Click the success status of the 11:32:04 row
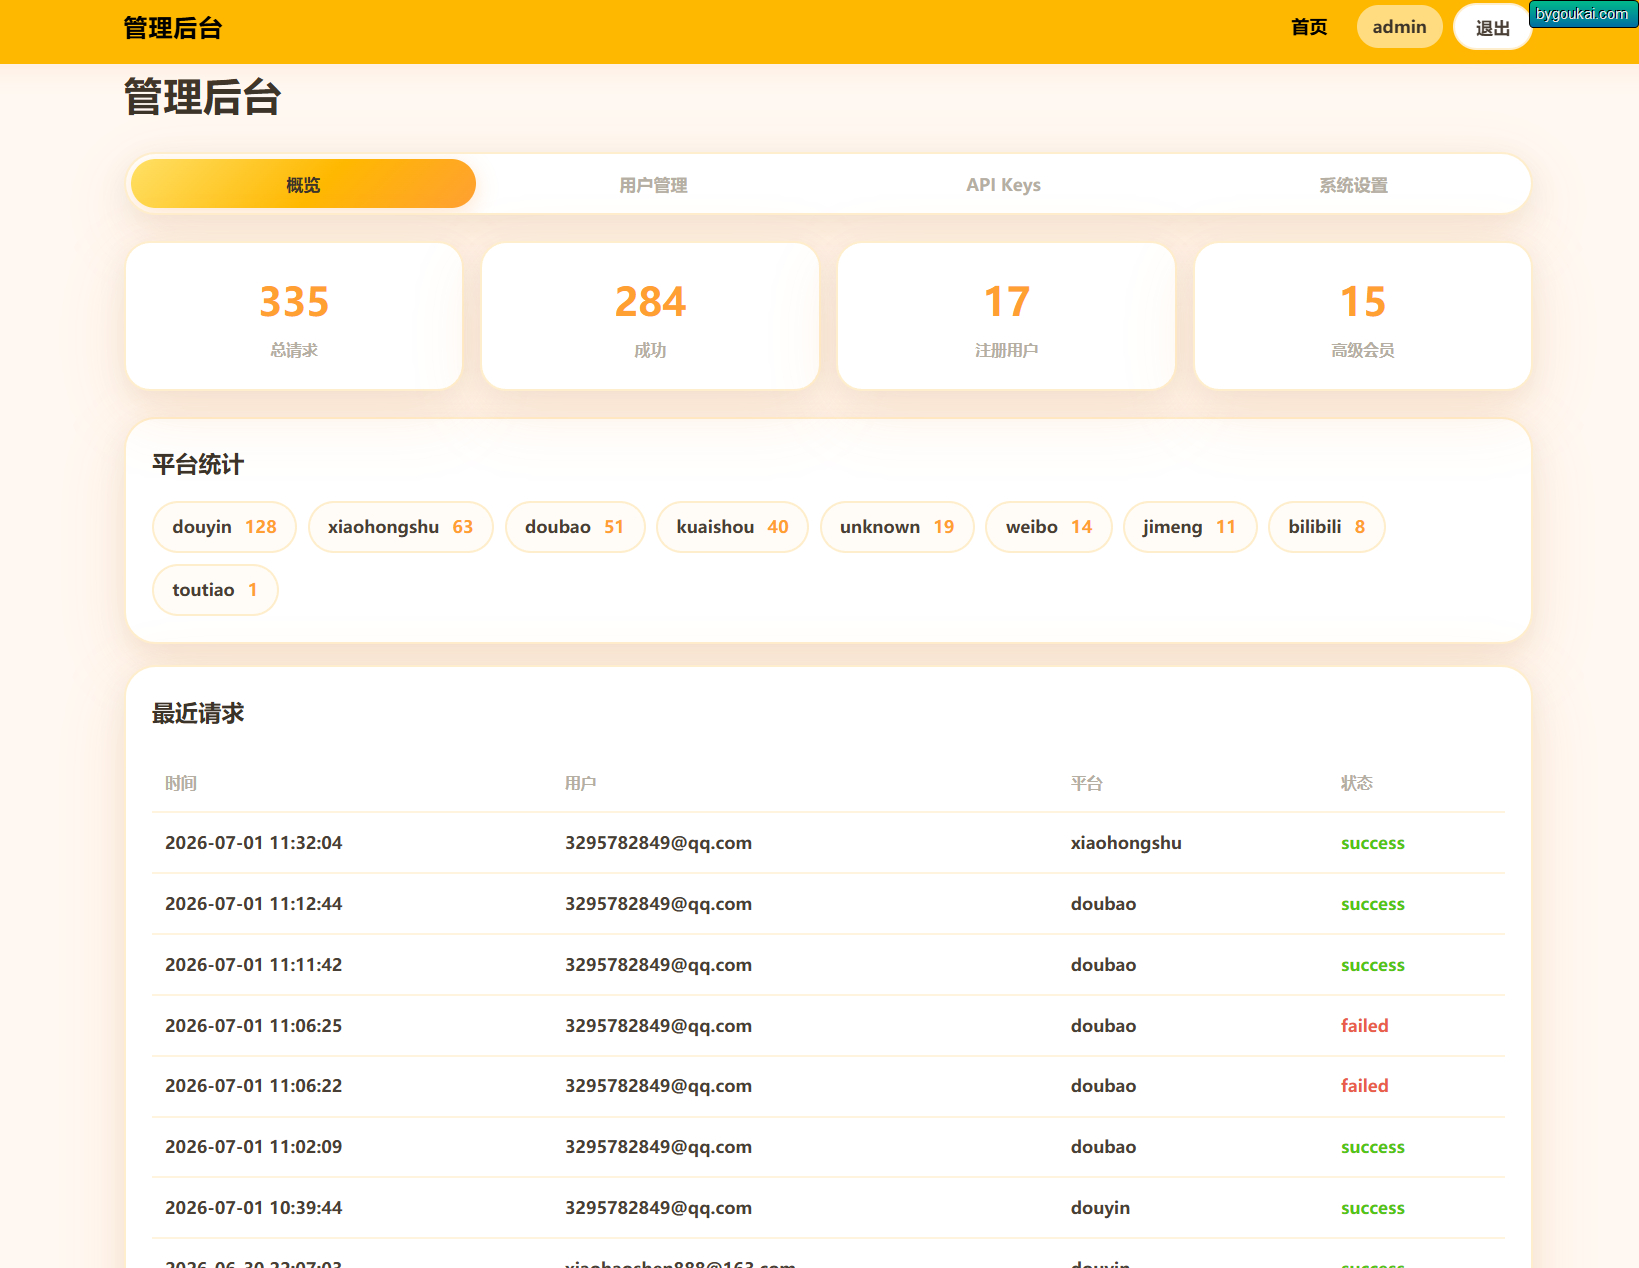 (1372, 844)
